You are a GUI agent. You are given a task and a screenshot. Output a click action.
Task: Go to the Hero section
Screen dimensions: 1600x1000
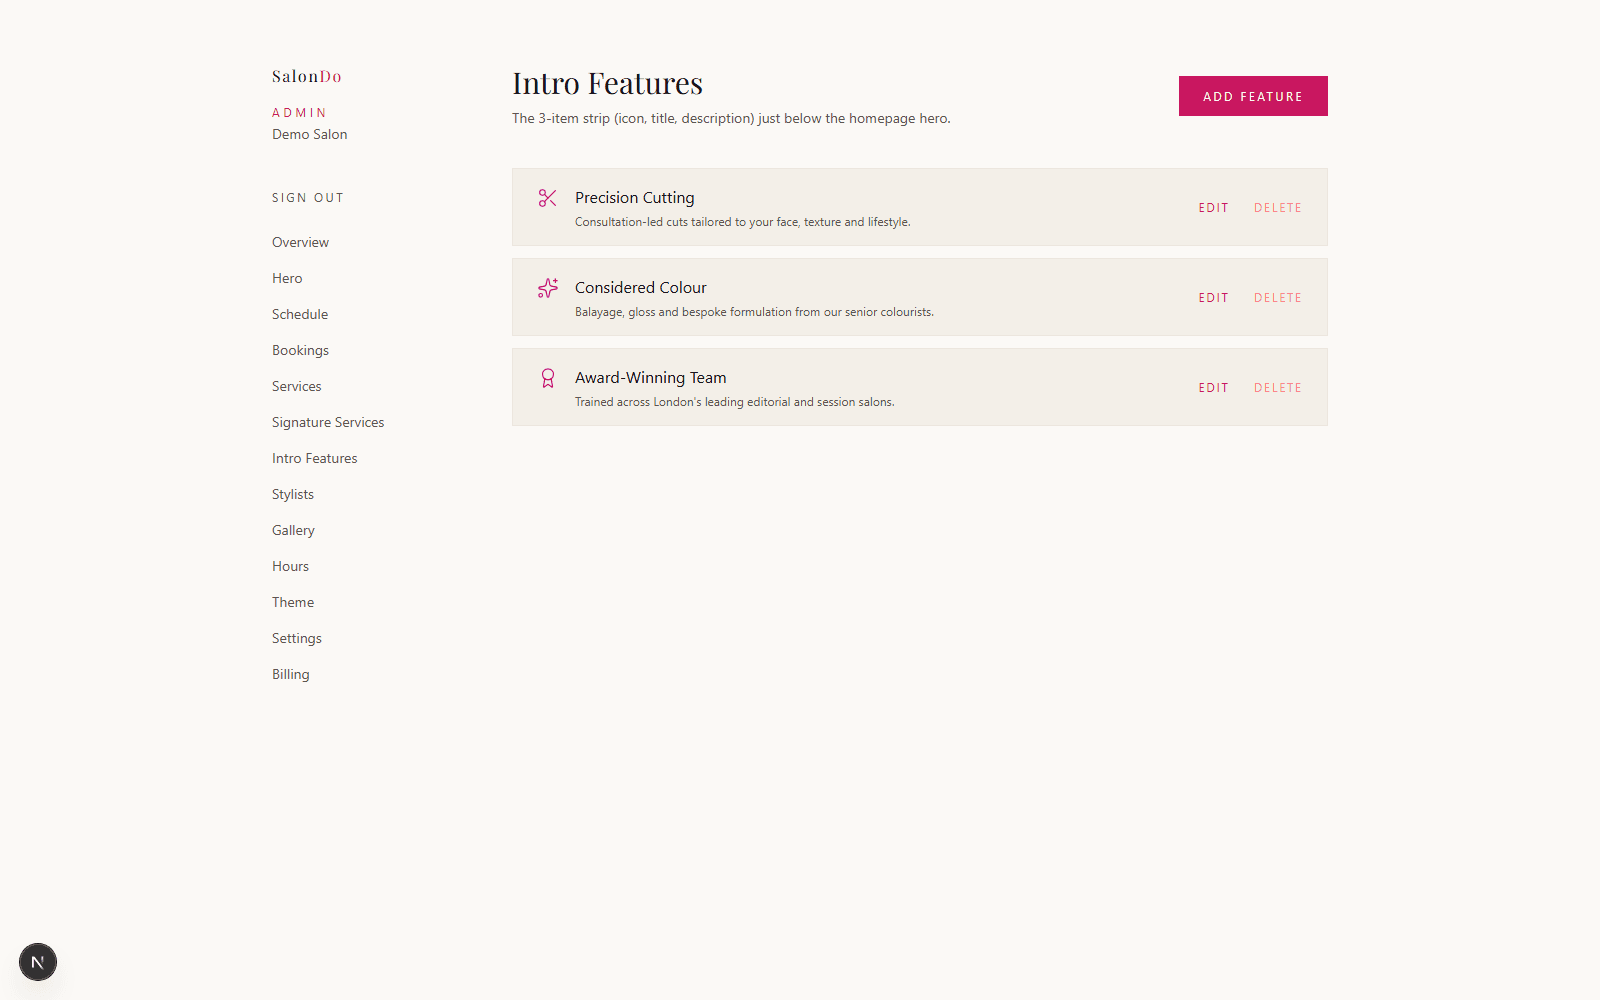[x=287, y=278]
